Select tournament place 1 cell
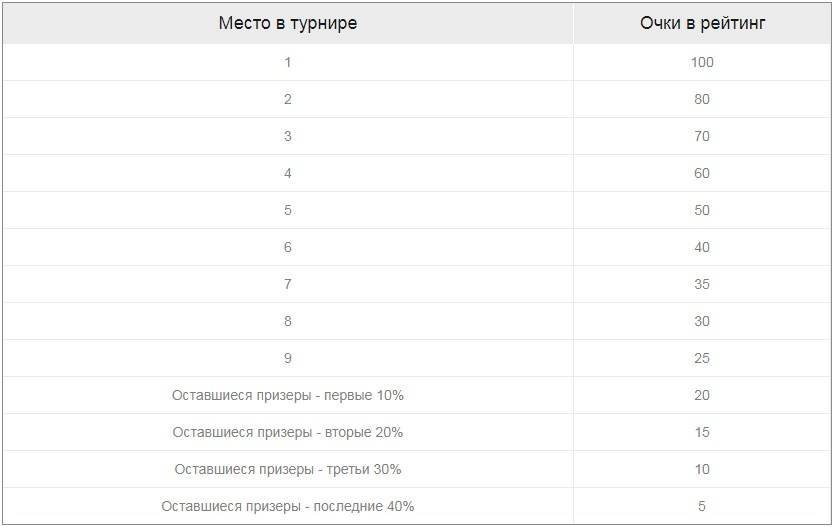834x527 pixels. click(287, 62)
